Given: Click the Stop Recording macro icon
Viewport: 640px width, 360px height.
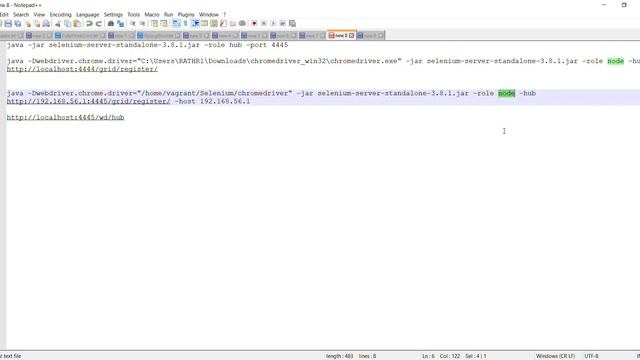Looking at the screenshot, I should pos(264,24).
